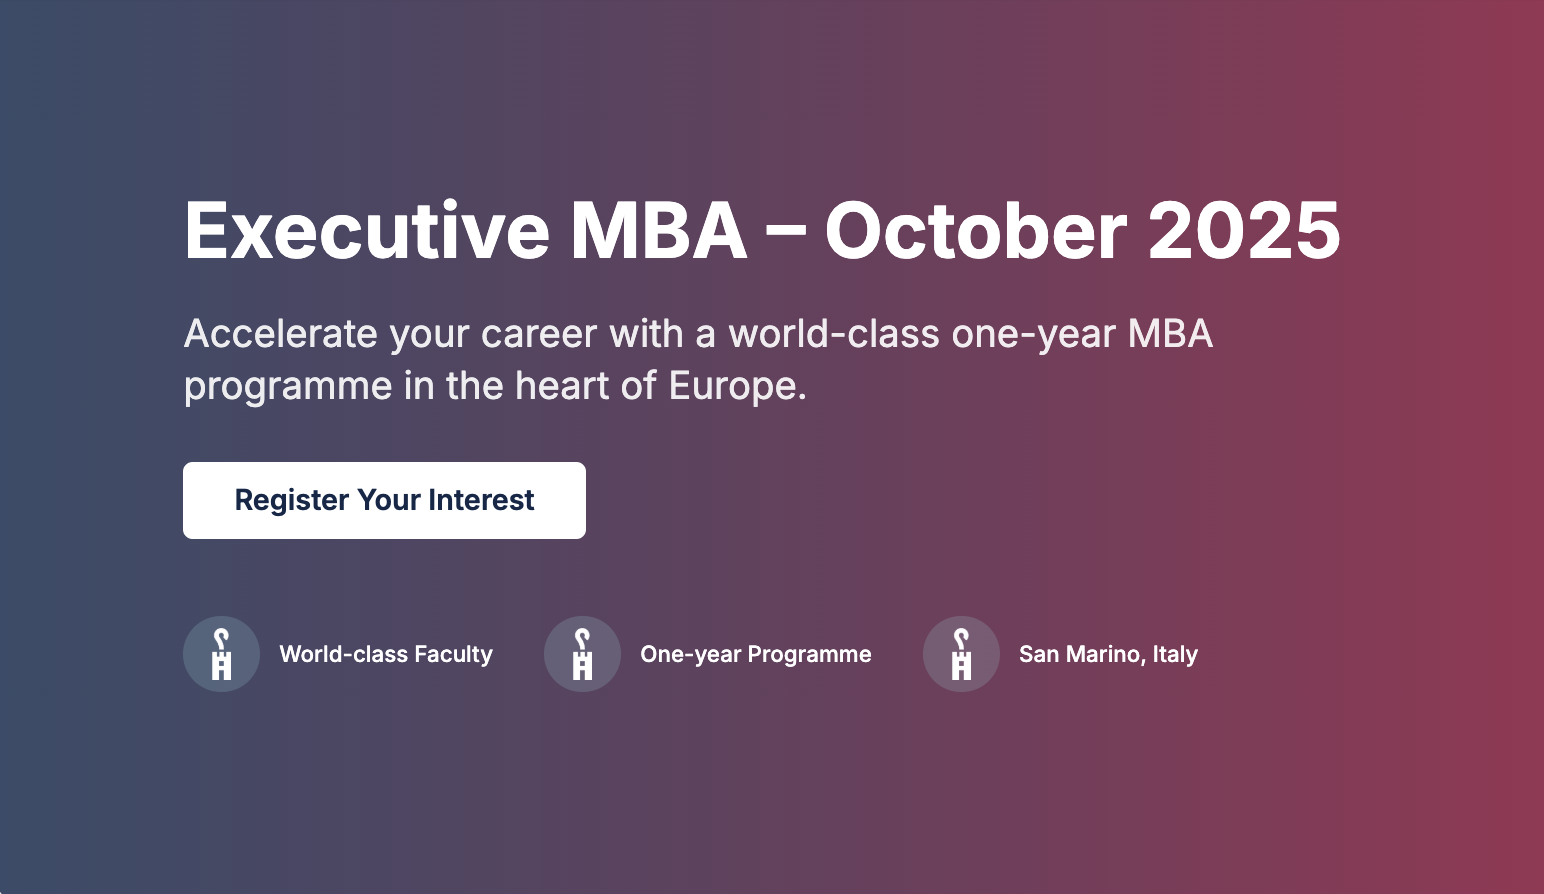Tap the tower icon beside San Marino, Italy
Image resolution: width=1544 pixels, height=894 pixels.
[x=961, y=654]
